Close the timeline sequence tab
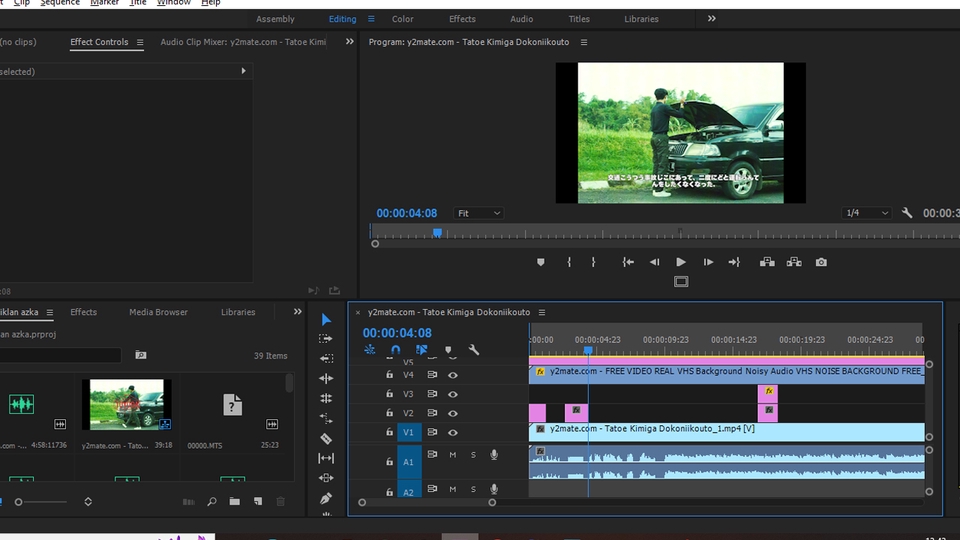The image size is (960, 540). (358, 312)
